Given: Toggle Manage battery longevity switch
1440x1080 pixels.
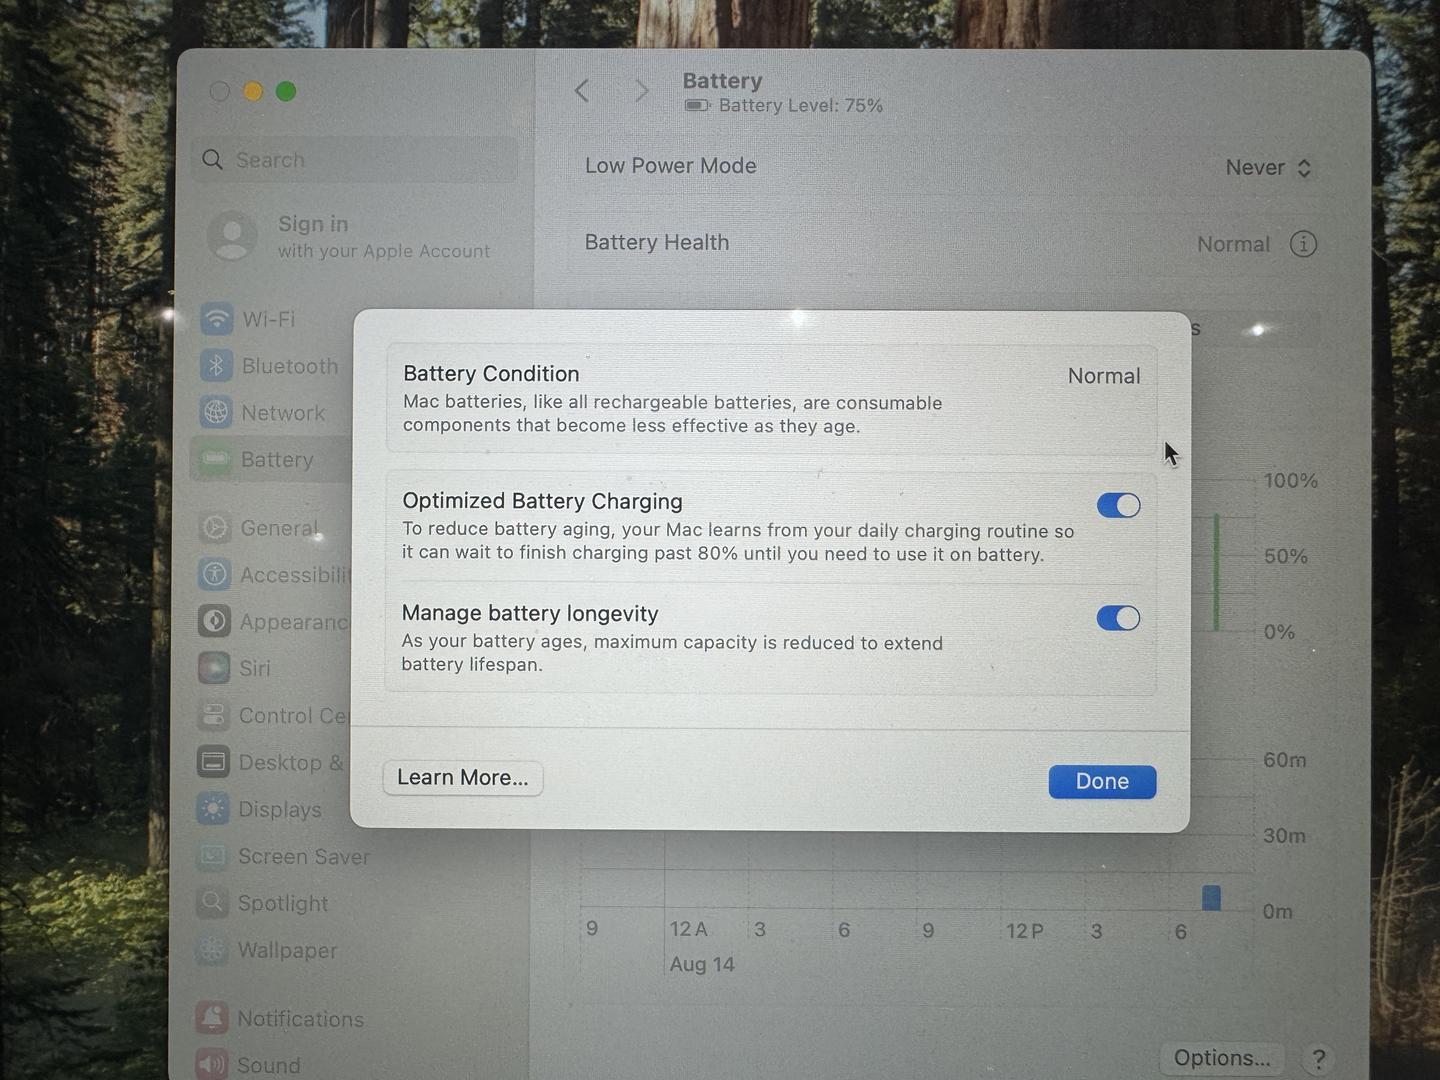Looking at the screenshot, I should click(x=1118, y=618).
